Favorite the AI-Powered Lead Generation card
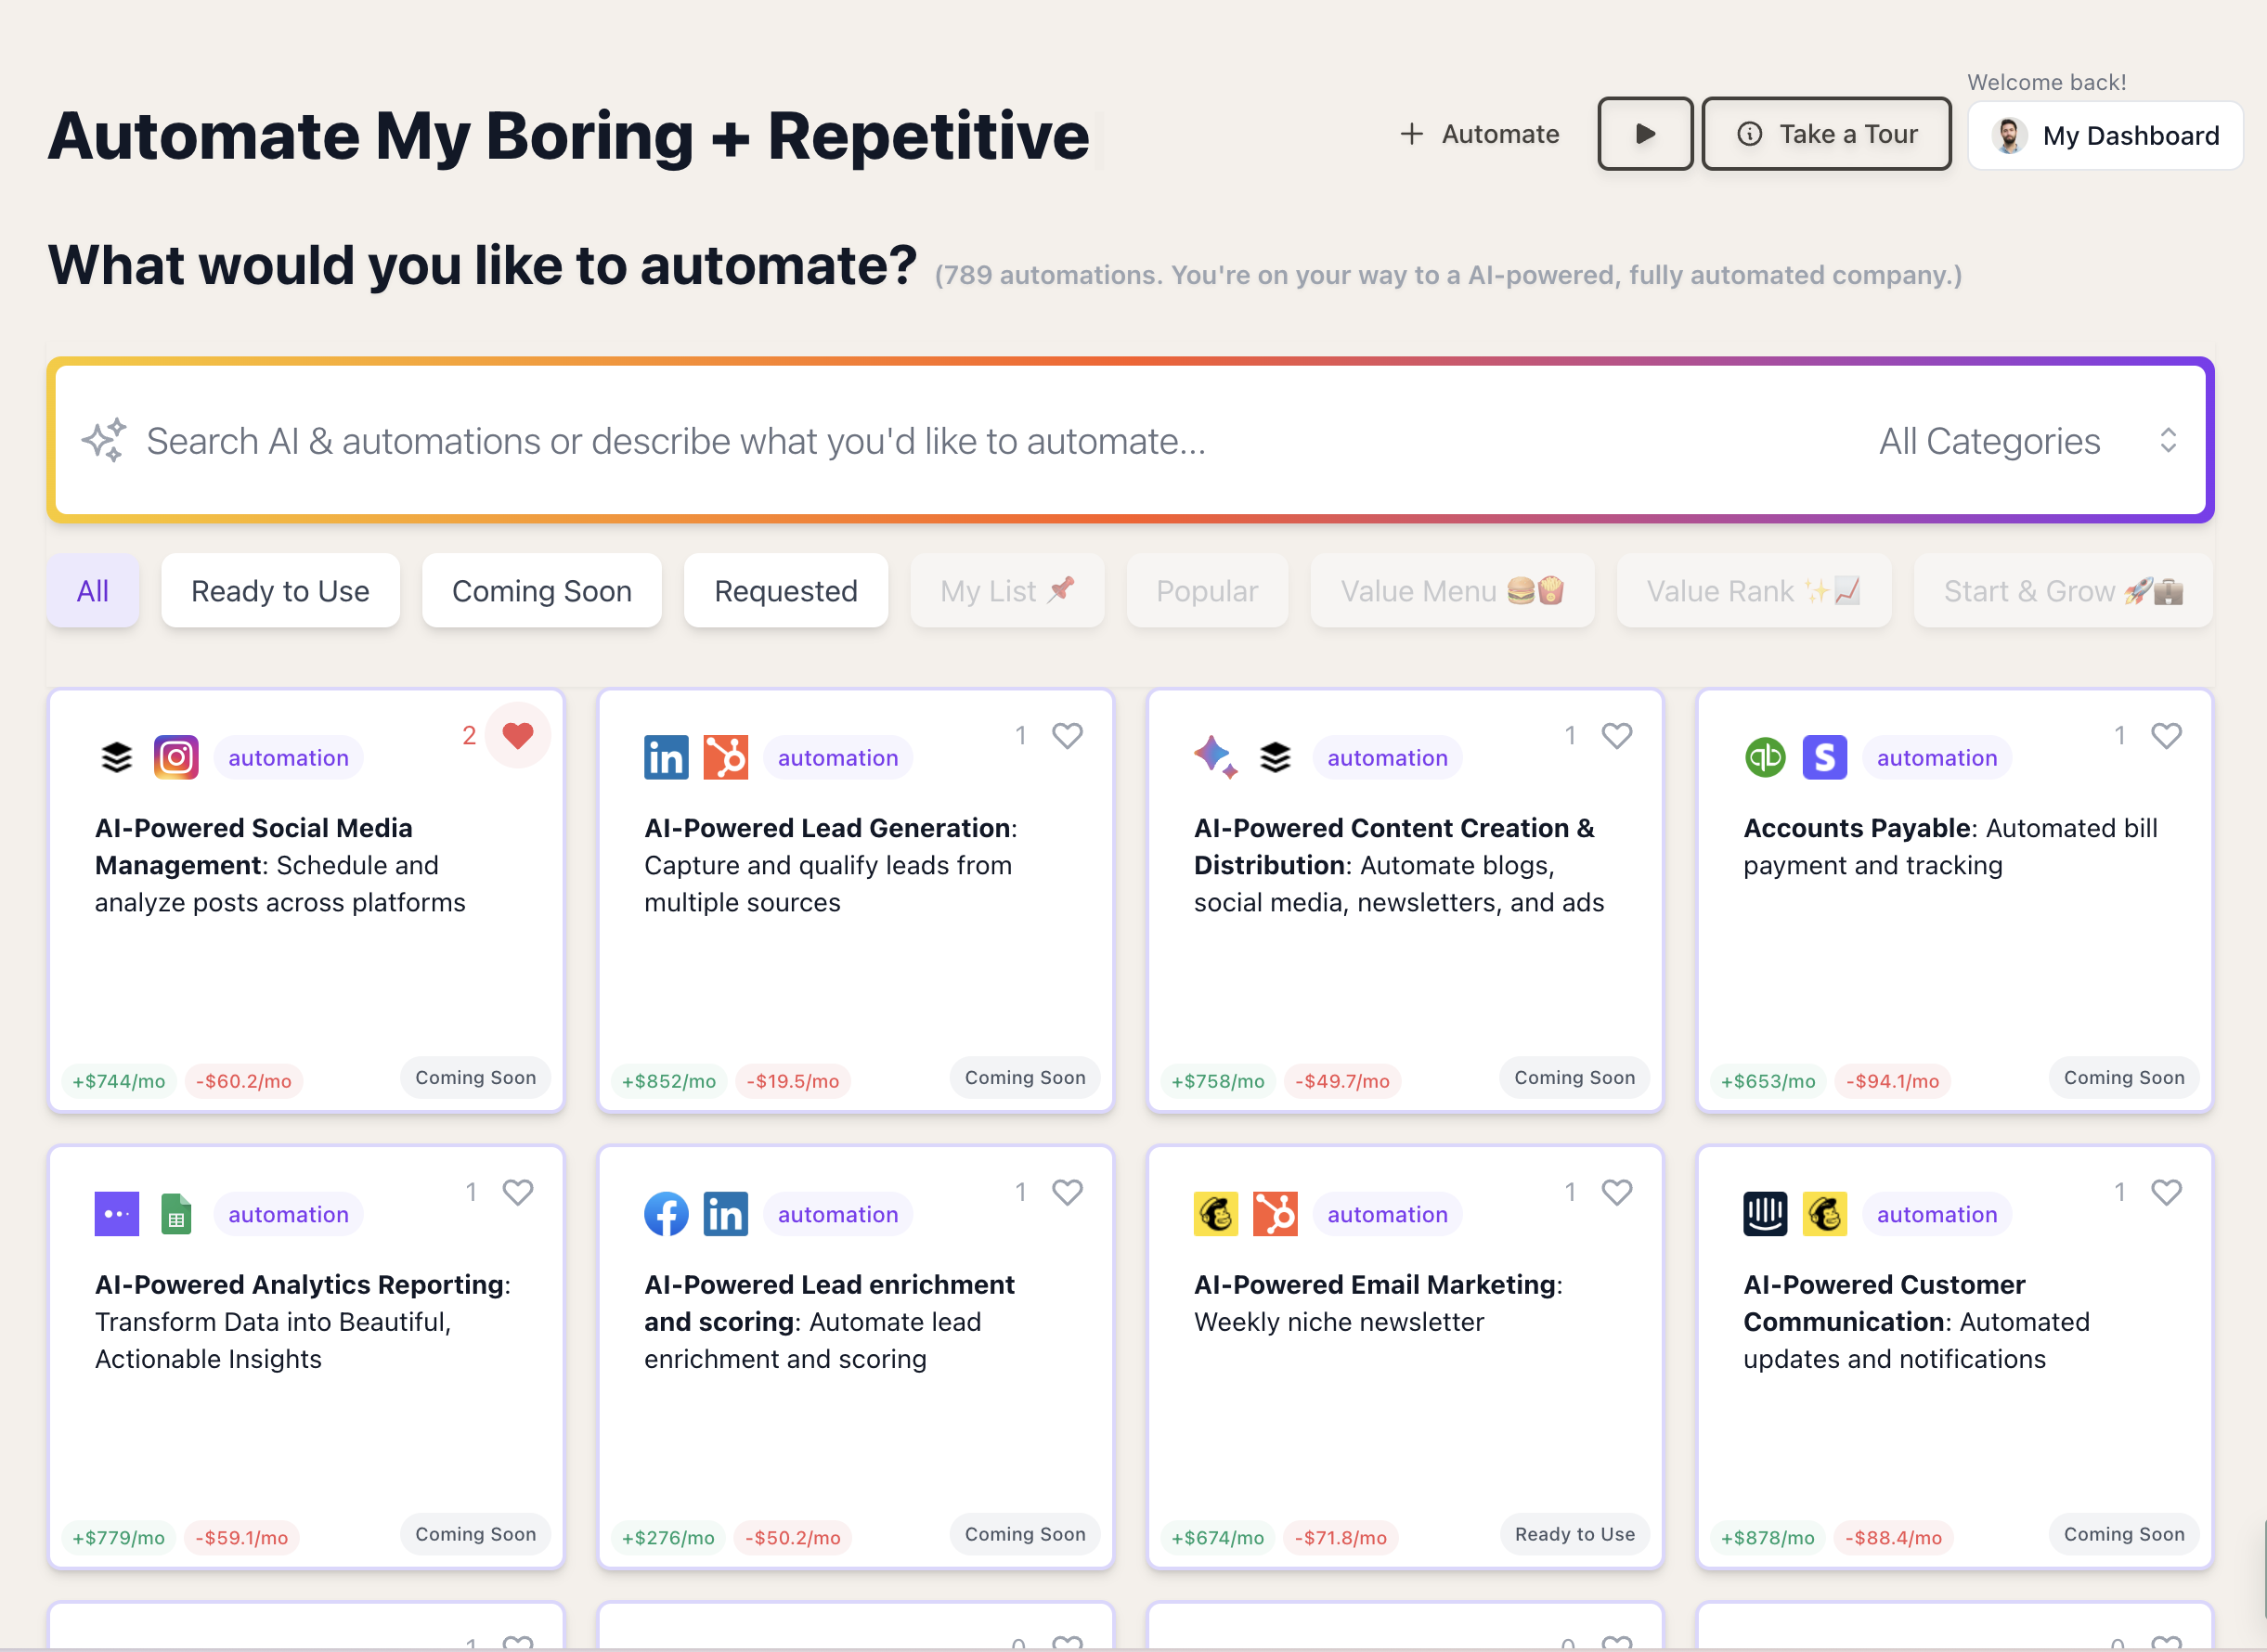This screenshot has height=1652, width=2267. [1067, 736]
